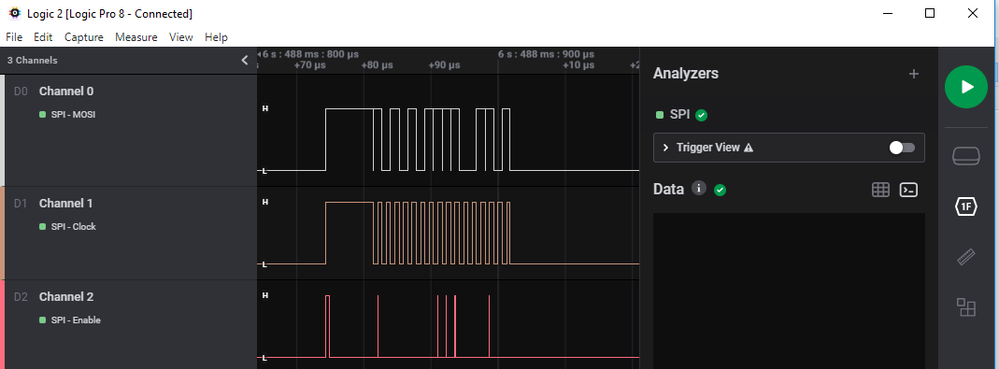999x369 pixels.
Task: Click the Data section heading
Action: (x=668, y=189)
